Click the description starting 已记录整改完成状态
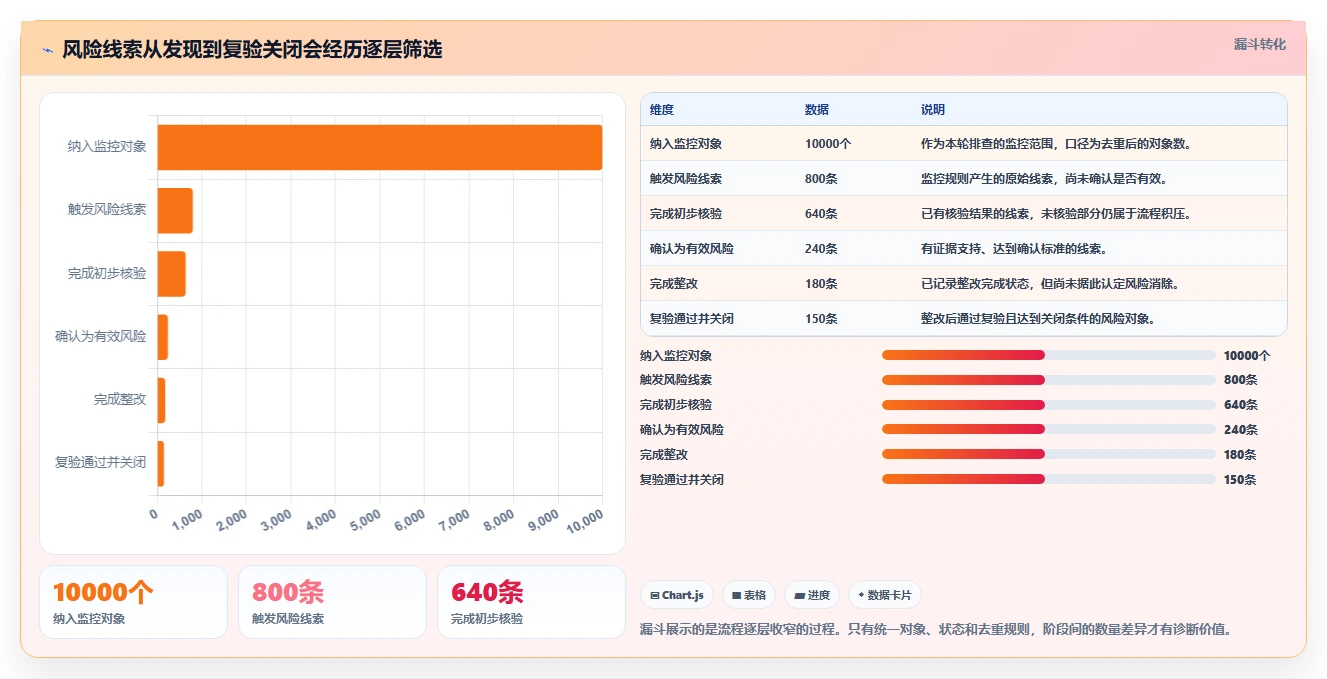Image resolution: width=1327 pixels, height=679 pixels. pos(1050,284)
